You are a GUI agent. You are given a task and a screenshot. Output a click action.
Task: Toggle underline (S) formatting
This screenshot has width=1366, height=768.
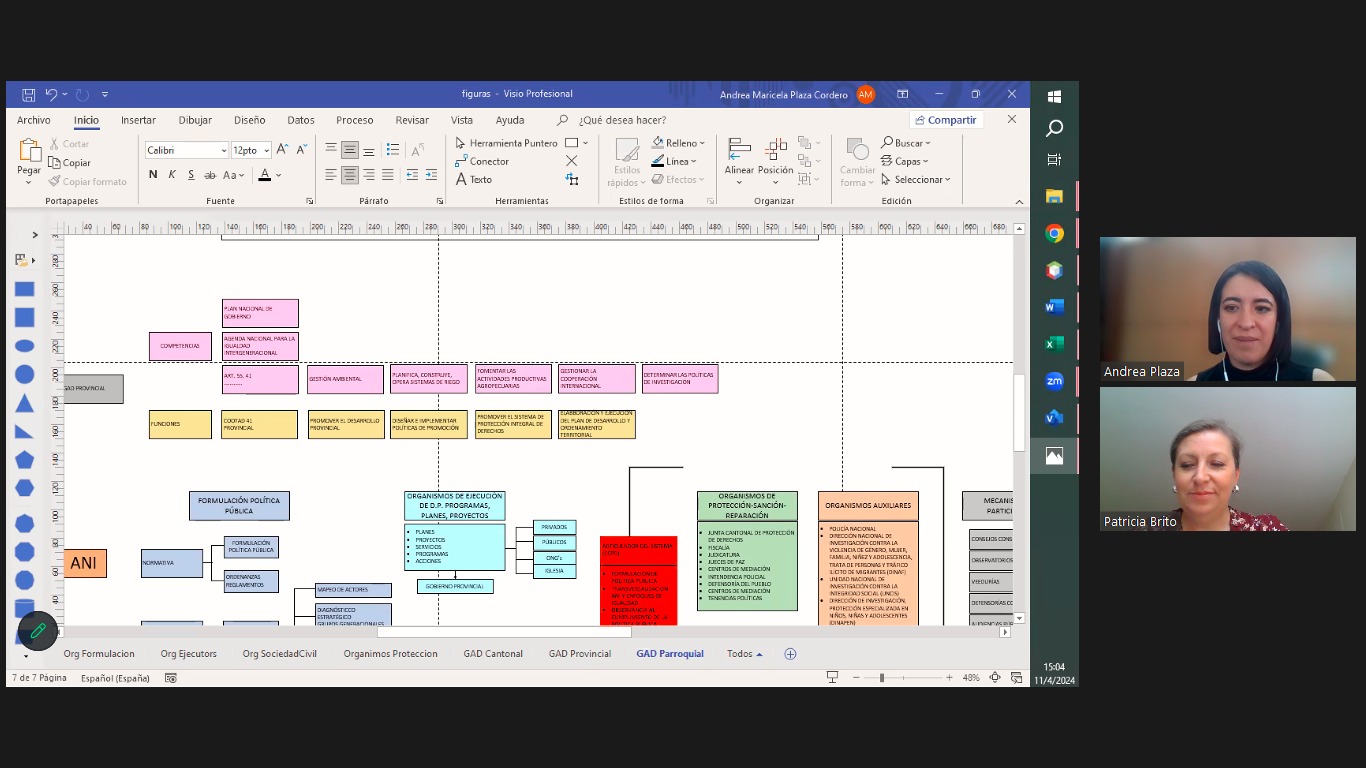point(191,175)
